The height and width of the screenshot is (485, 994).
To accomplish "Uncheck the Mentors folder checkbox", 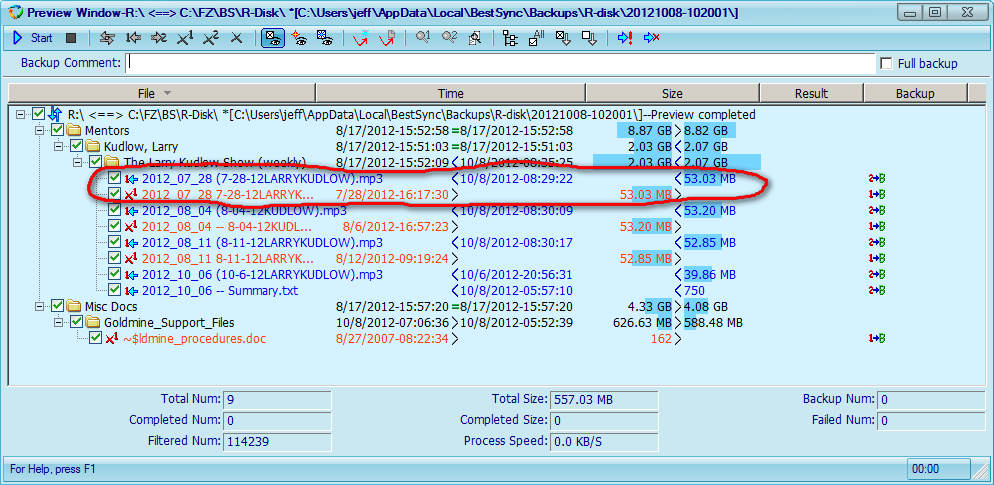I will 58,131.
